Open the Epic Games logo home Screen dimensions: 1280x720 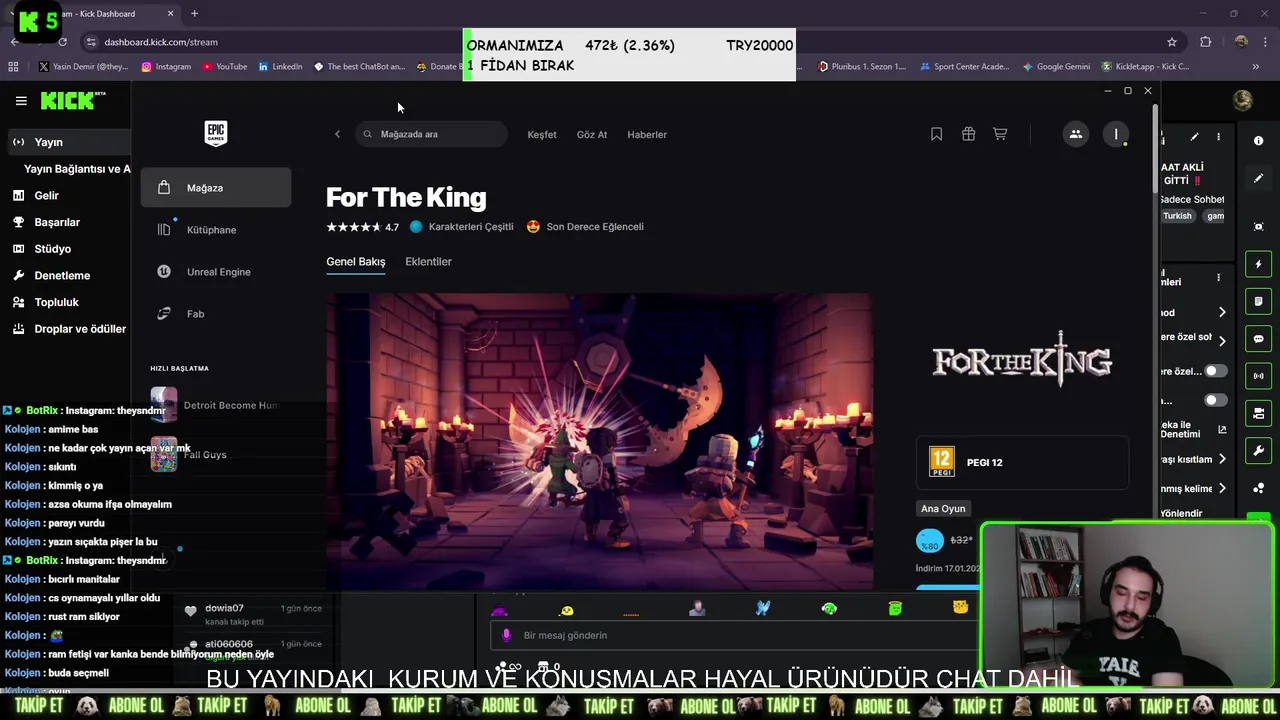click(216, 133)
